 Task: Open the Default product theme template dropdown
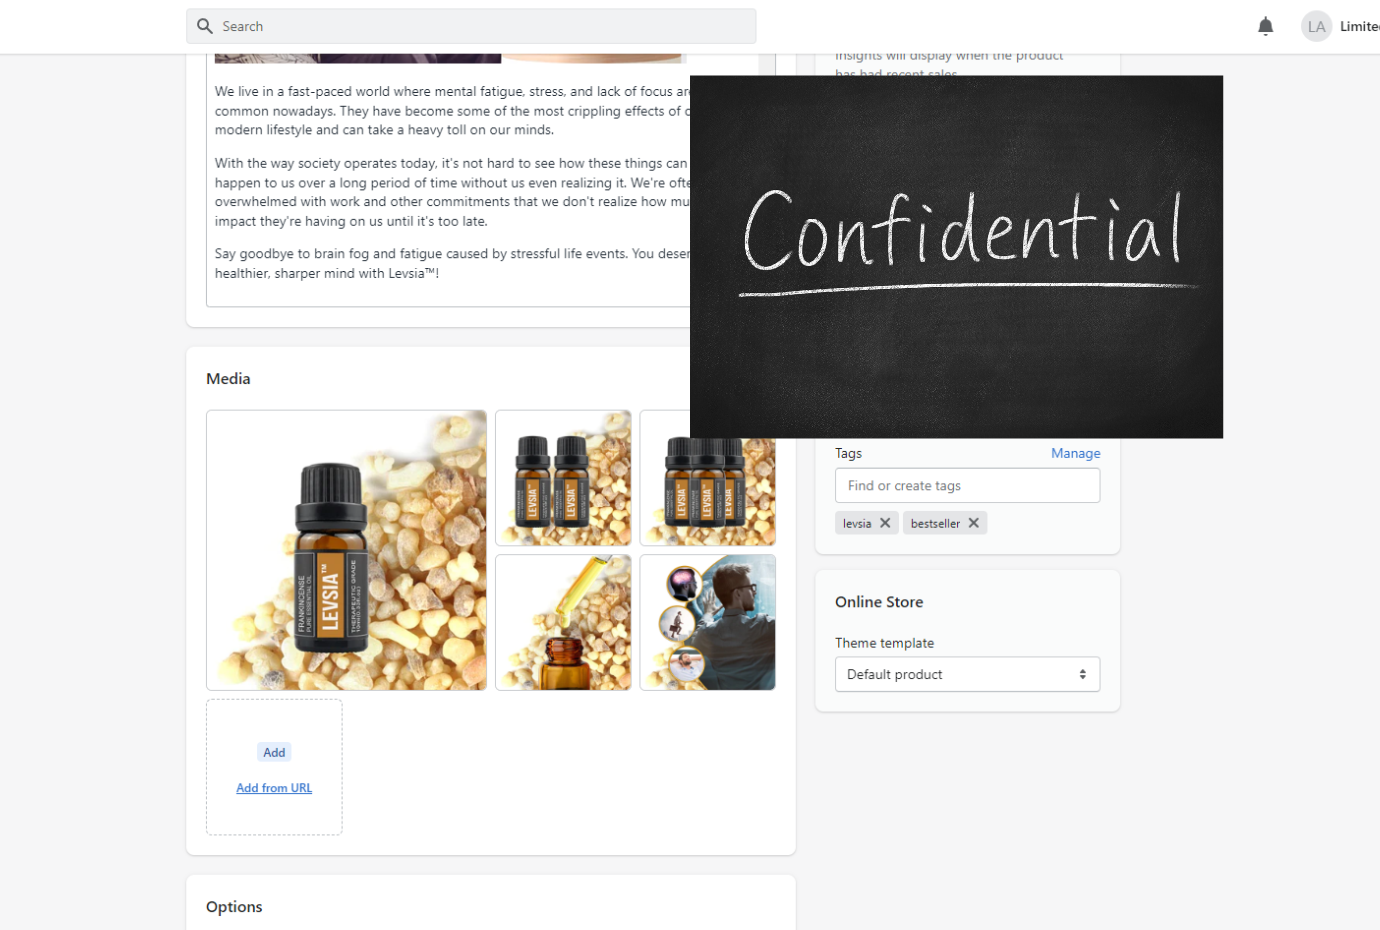[x=967, y=674]
